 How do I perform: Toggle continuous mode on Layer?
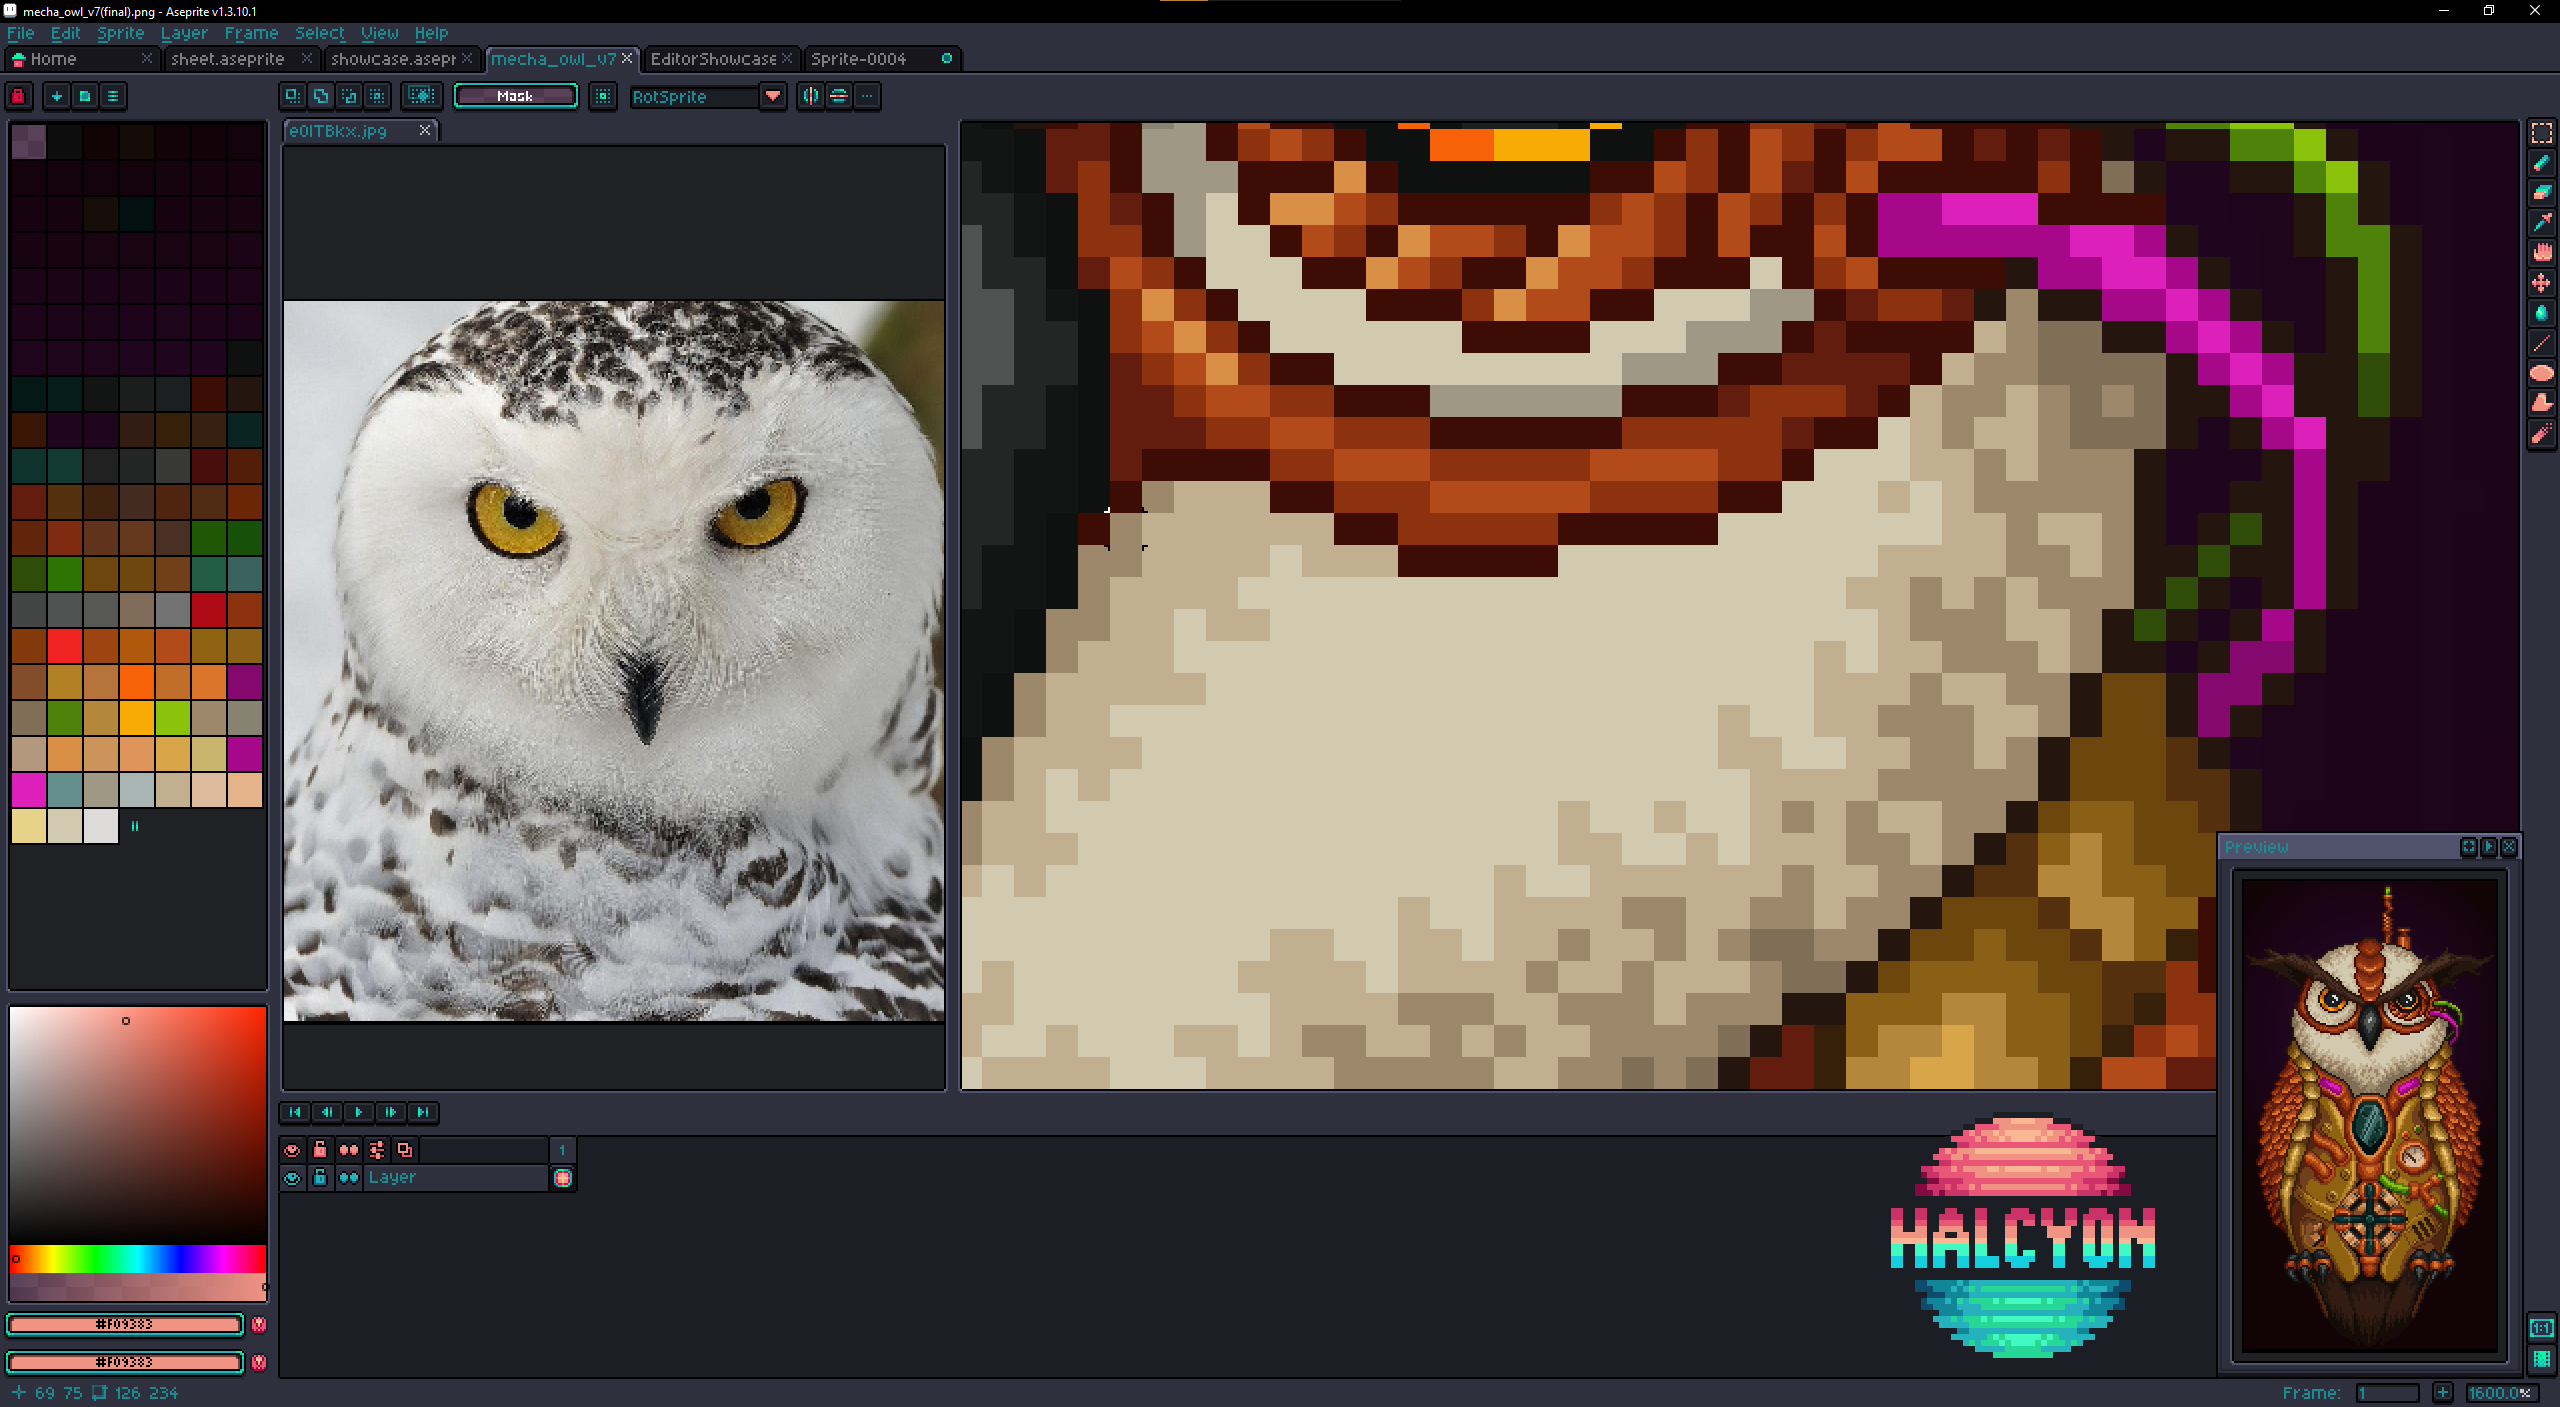coord(348,1178)
